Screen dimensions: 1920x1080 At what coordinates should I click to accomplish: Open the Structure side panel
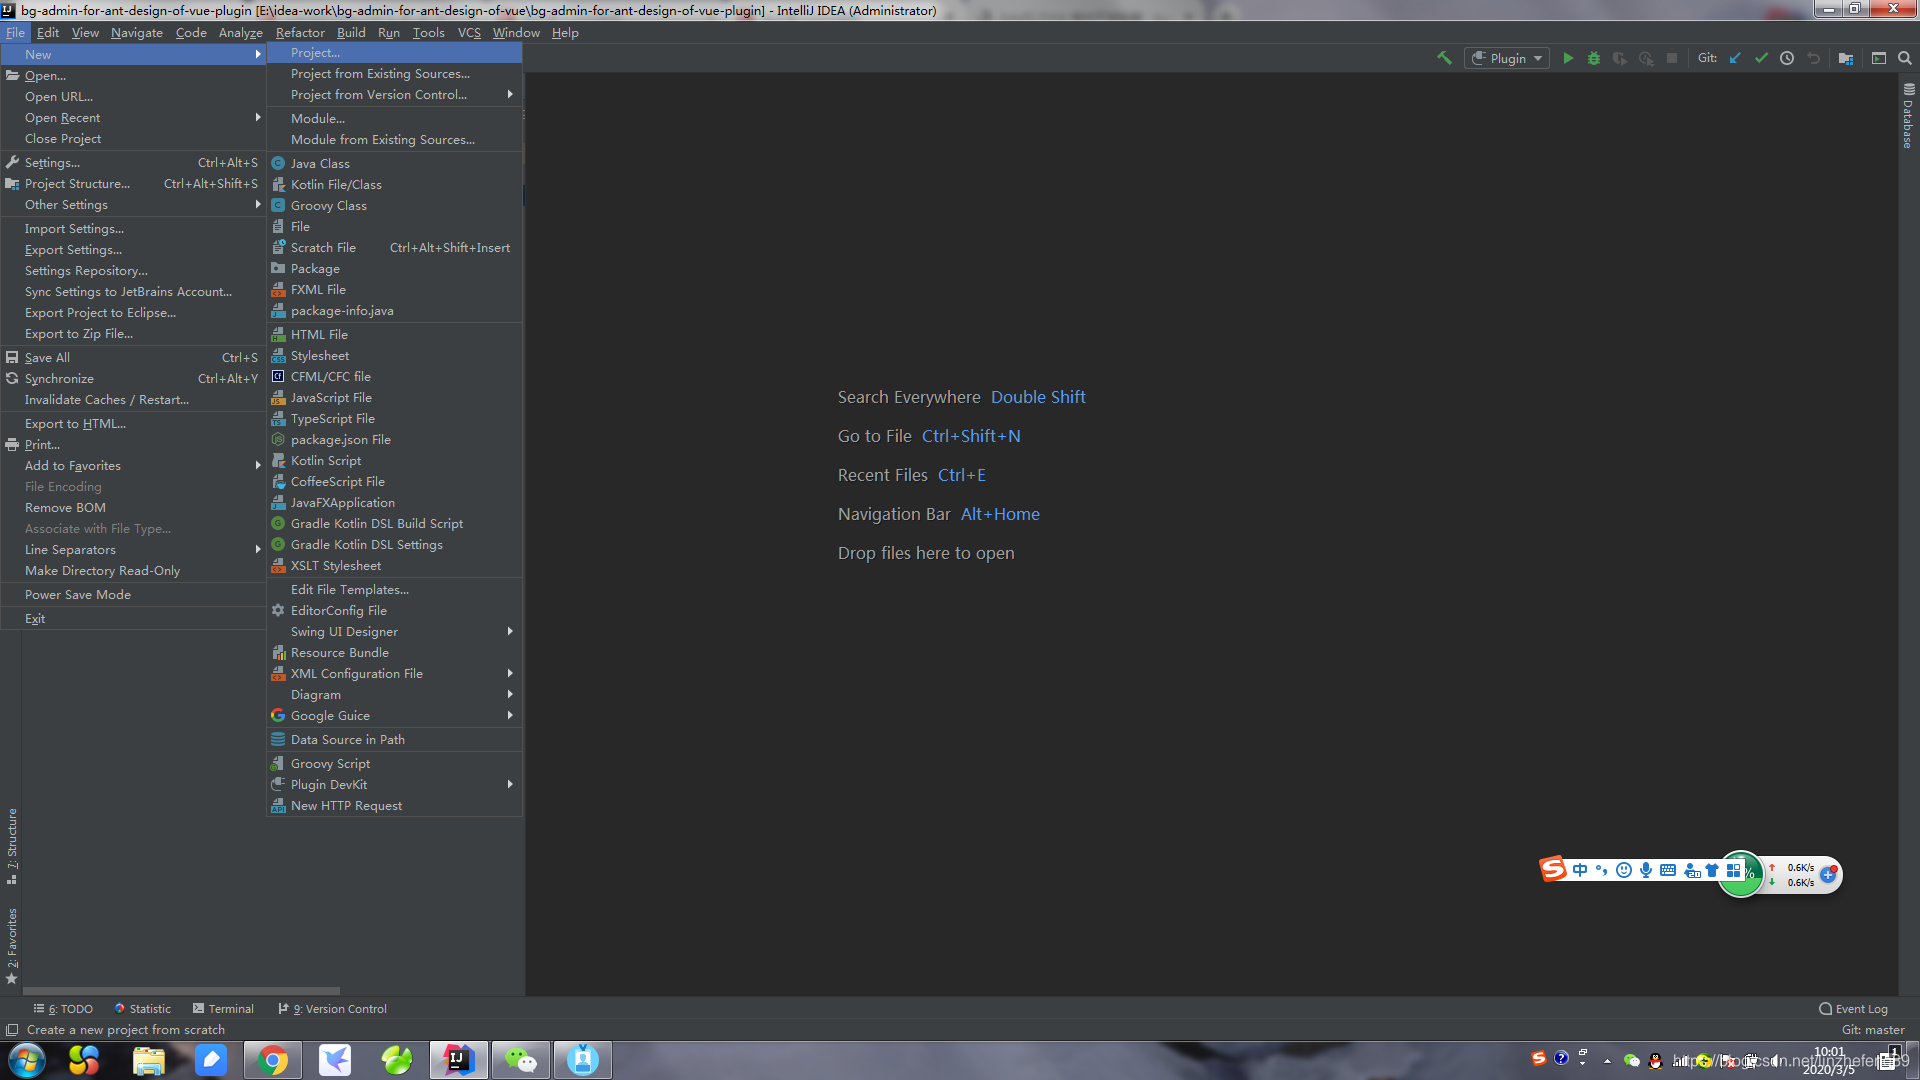click(x=12, y=846)
